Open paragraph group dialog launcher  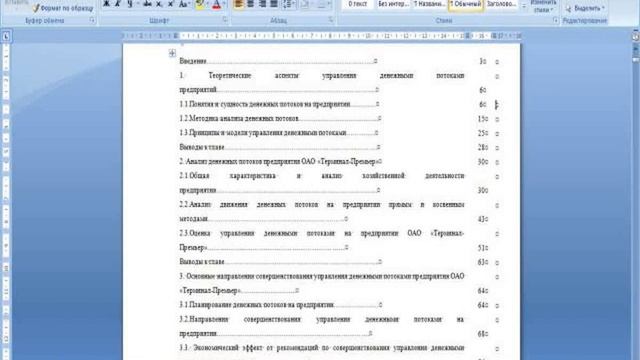click(331, 20)
